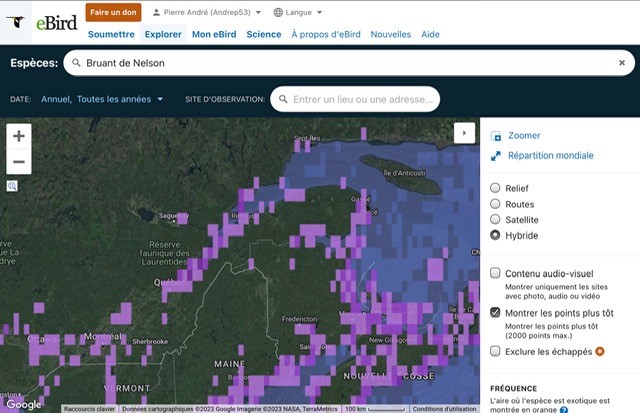Screen dimensions: 640x413
Task: Zoom in on the map with plus button
Action: [19, 135]
